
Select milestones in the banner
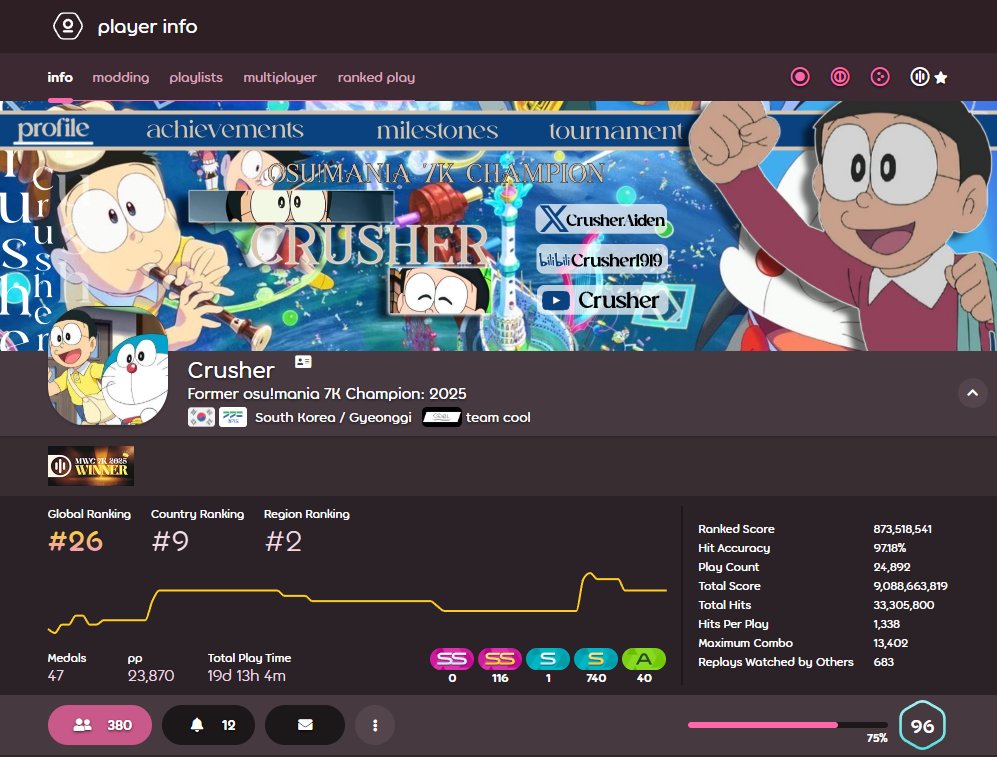[x=437, y=130]
